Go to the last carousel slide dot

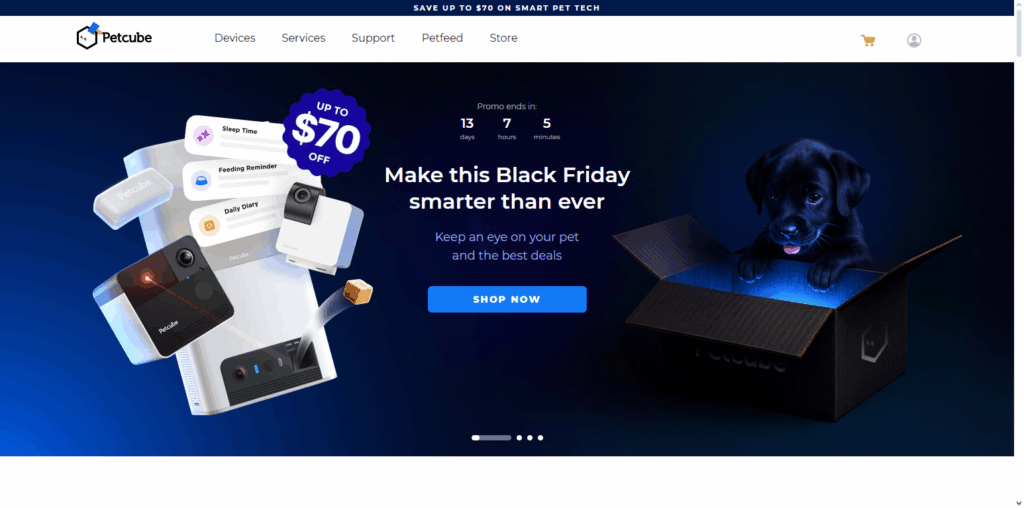(540, 437)
